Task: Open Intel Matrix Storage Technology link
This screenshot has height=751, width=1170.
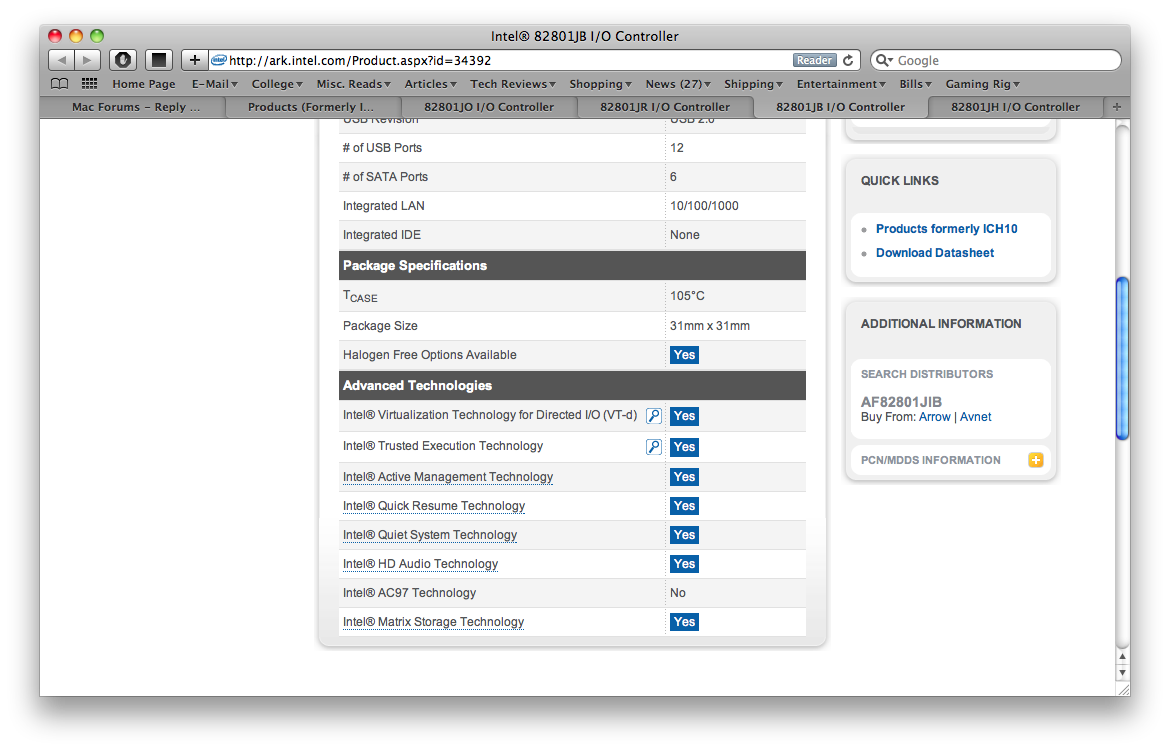Action: [434, 622]
